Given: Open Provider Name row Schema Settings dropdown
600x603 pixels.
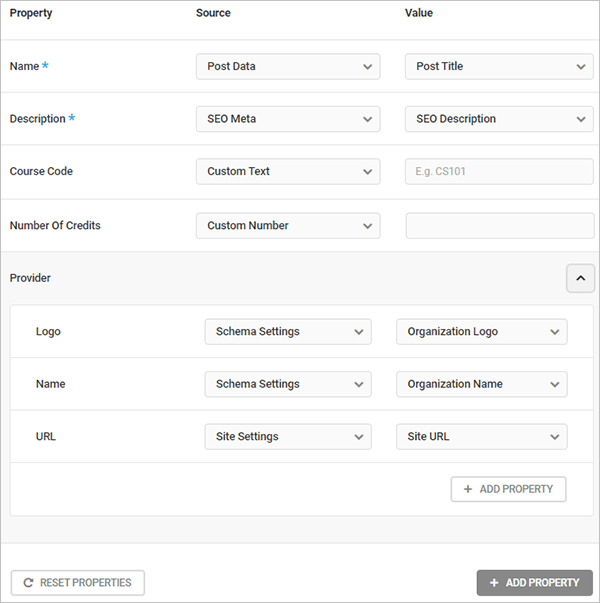Looking at the screenshot, I should [288, 384].
